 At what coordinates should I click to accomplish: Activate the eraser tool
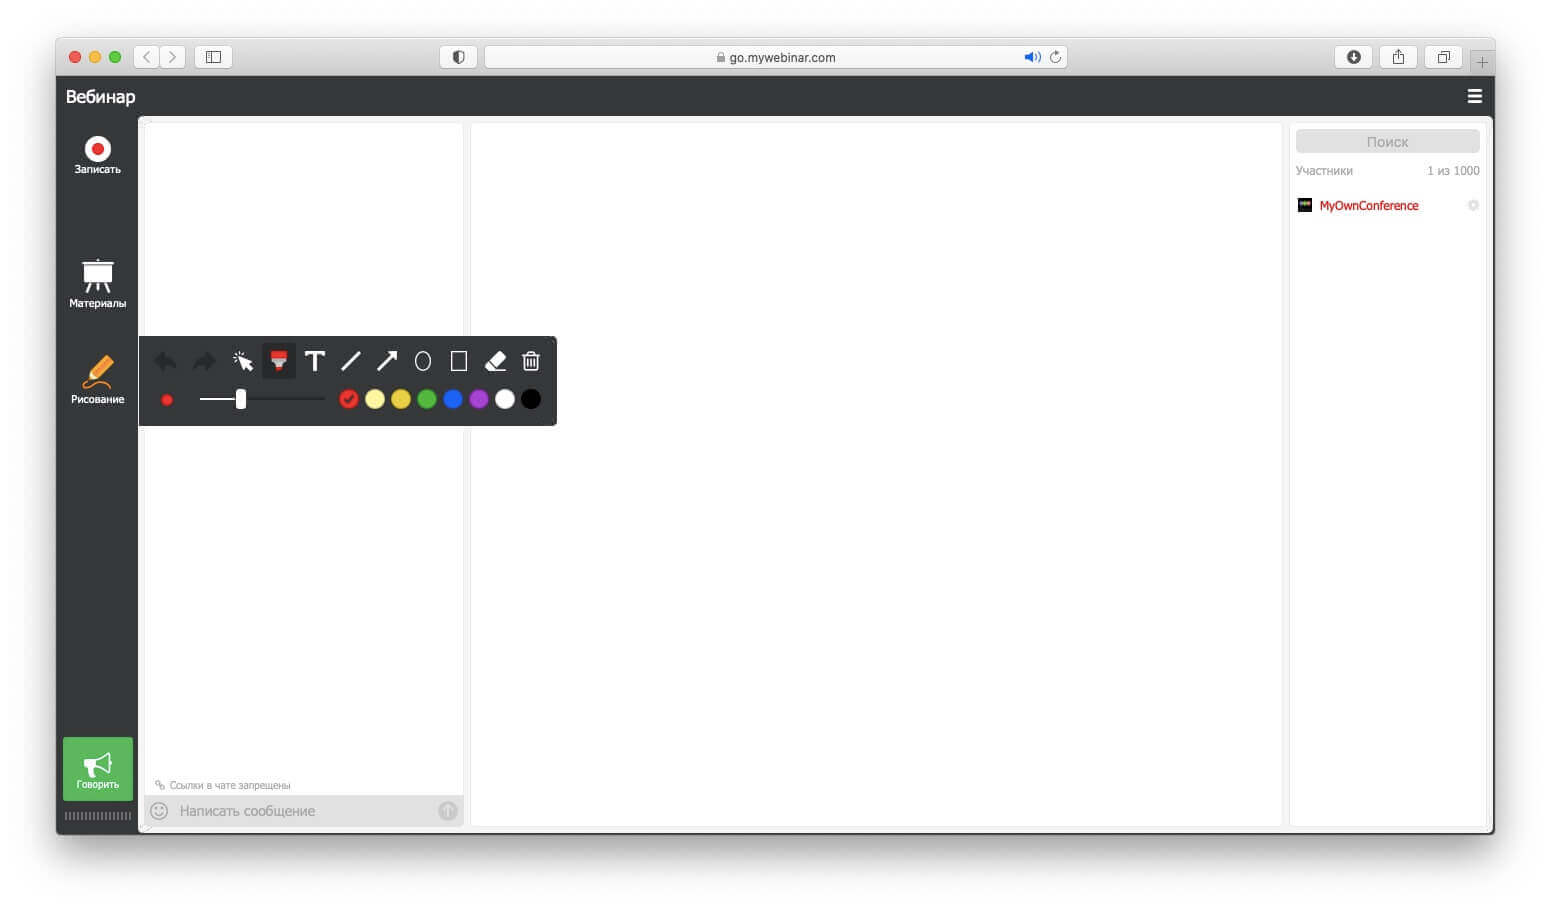click(x=495, y=361)
